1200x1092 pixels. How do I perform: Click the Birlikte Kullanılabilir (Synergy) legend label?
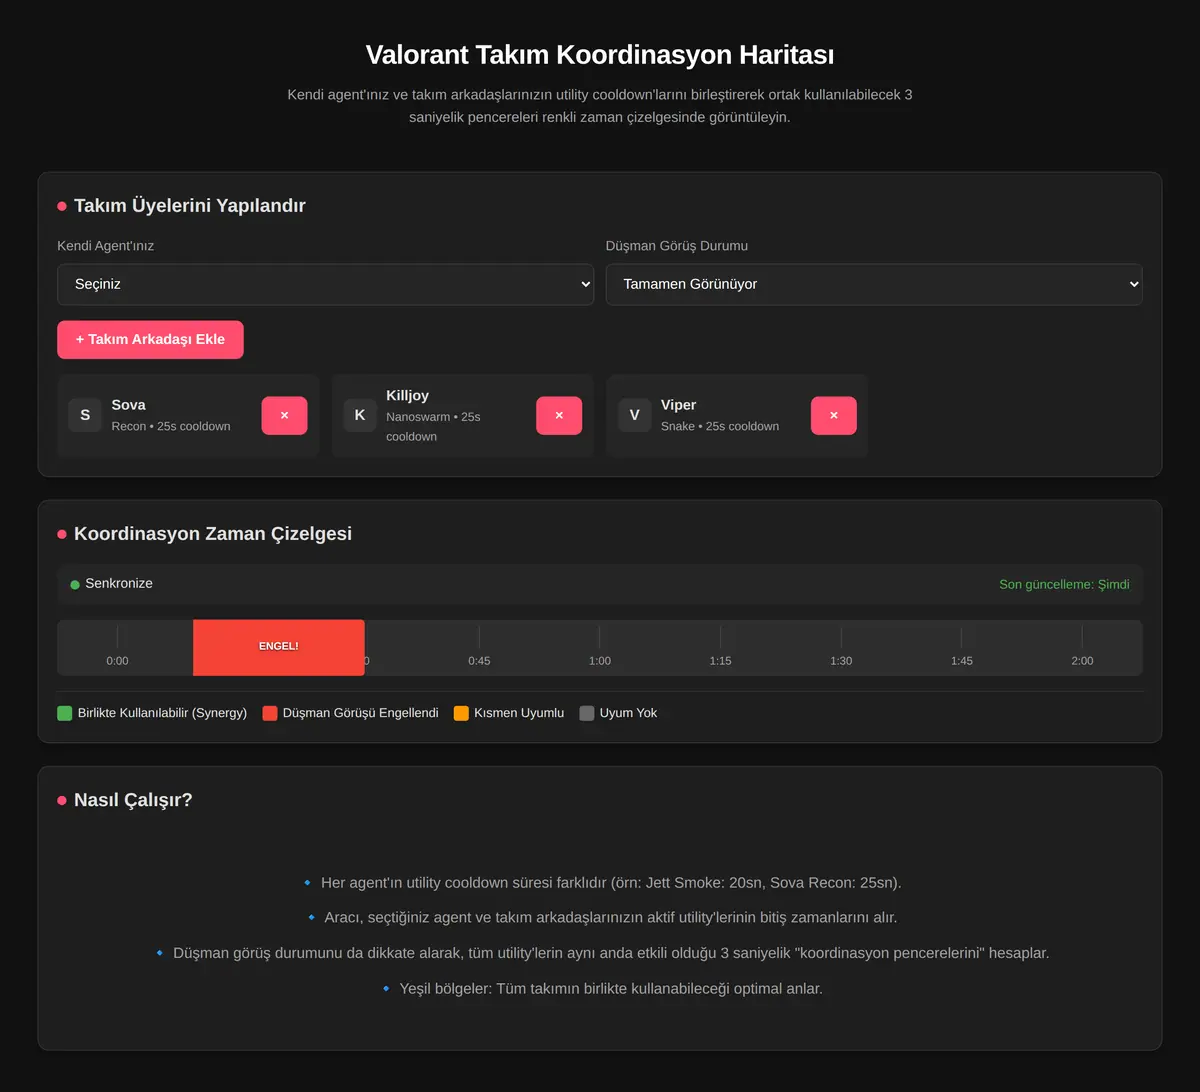pyautogui.click(x=162, y=713)
